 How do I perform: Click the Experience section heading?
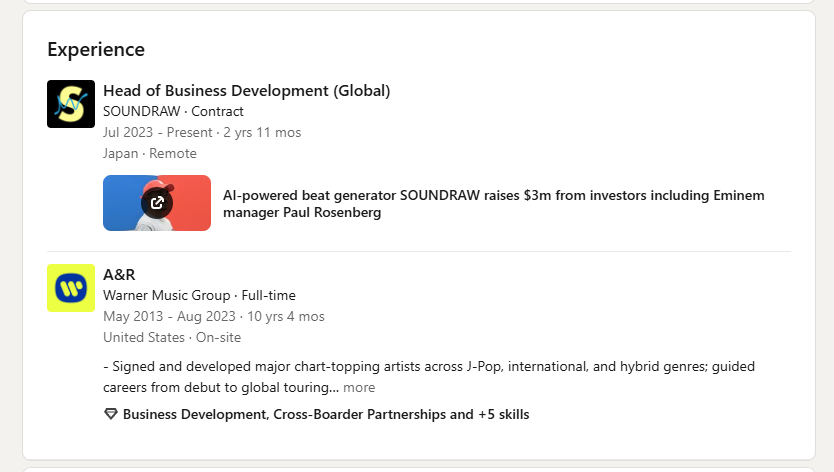96,49
